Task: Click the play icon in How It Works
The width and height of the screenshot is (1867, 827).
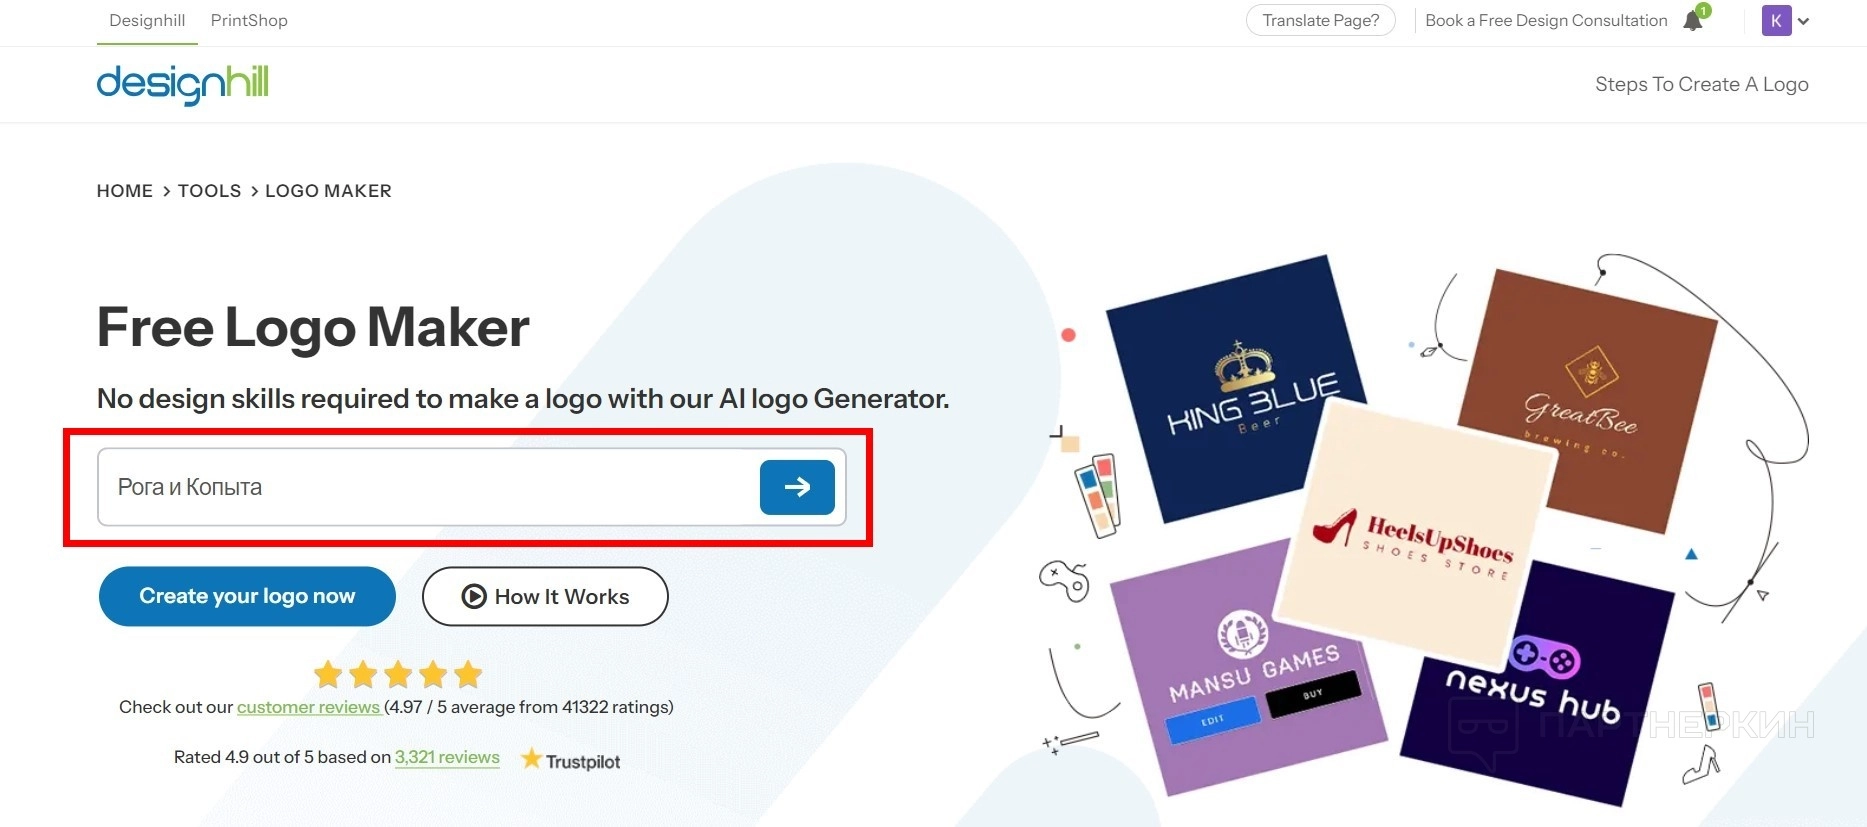Action: point(474,596)
